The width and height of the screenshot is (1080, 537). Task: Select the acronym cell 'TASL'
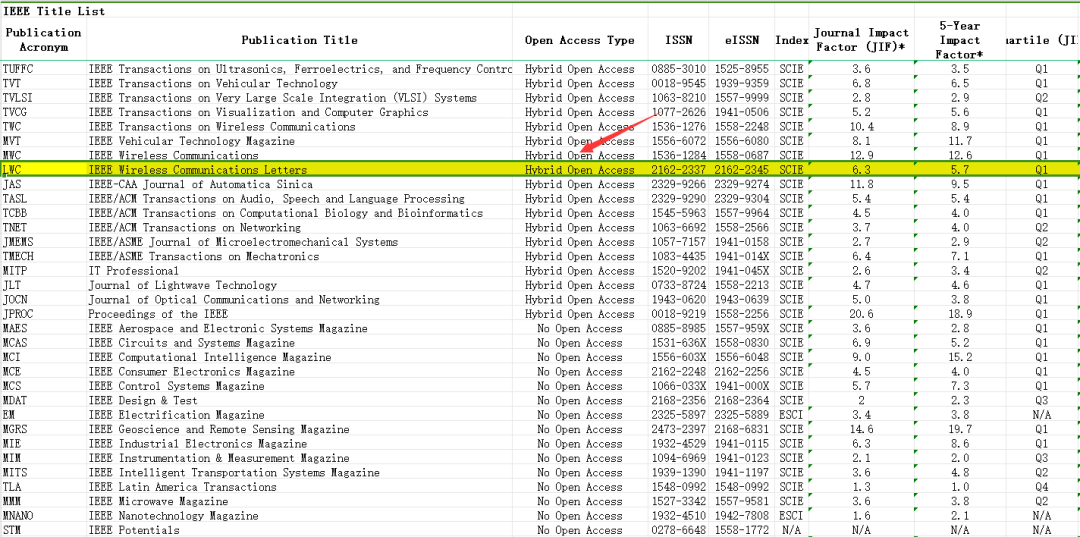(43, 198)
